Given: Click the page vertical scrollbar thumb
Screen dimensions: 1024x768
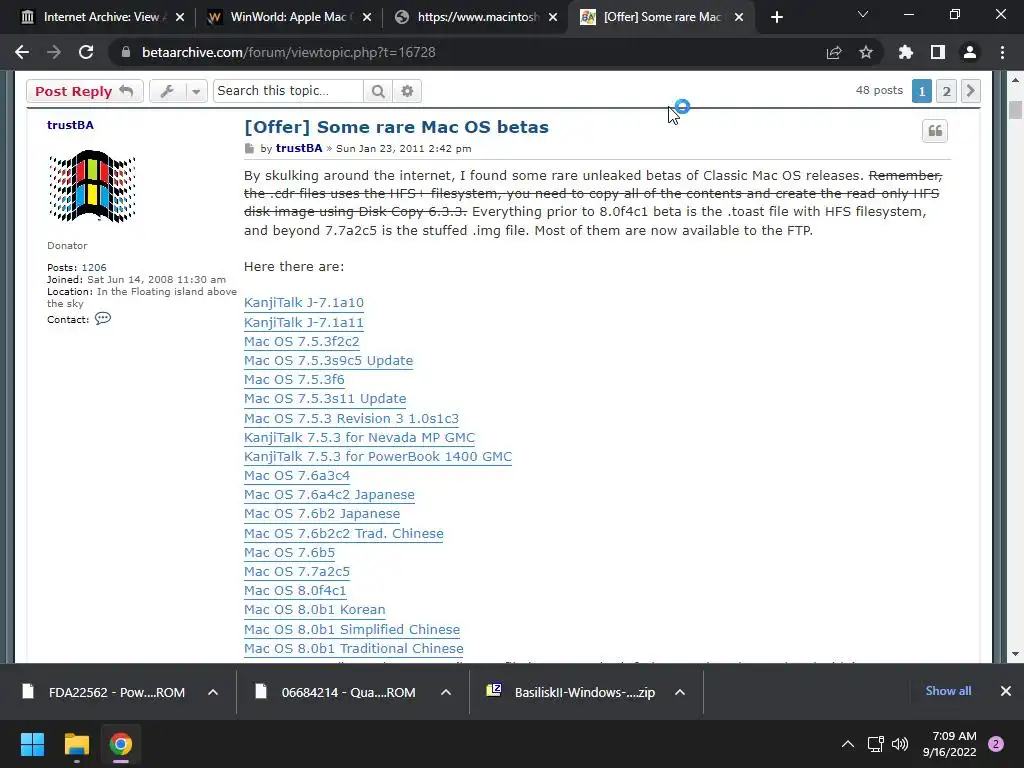Looking at the screenshot, I should [1015, 110].
